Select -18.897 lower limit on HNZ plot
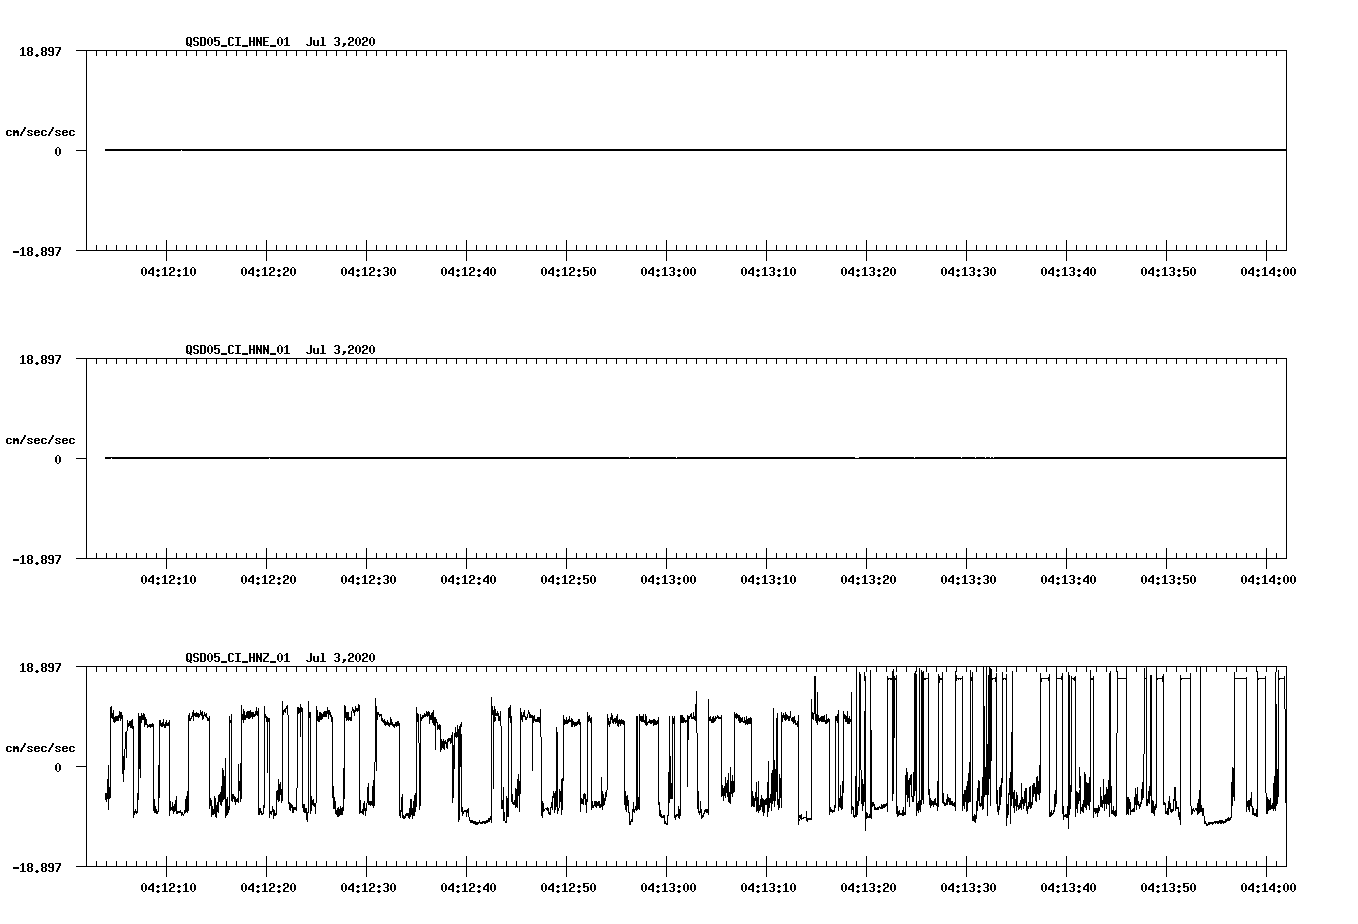1358x924 pixels. point(36,867)
